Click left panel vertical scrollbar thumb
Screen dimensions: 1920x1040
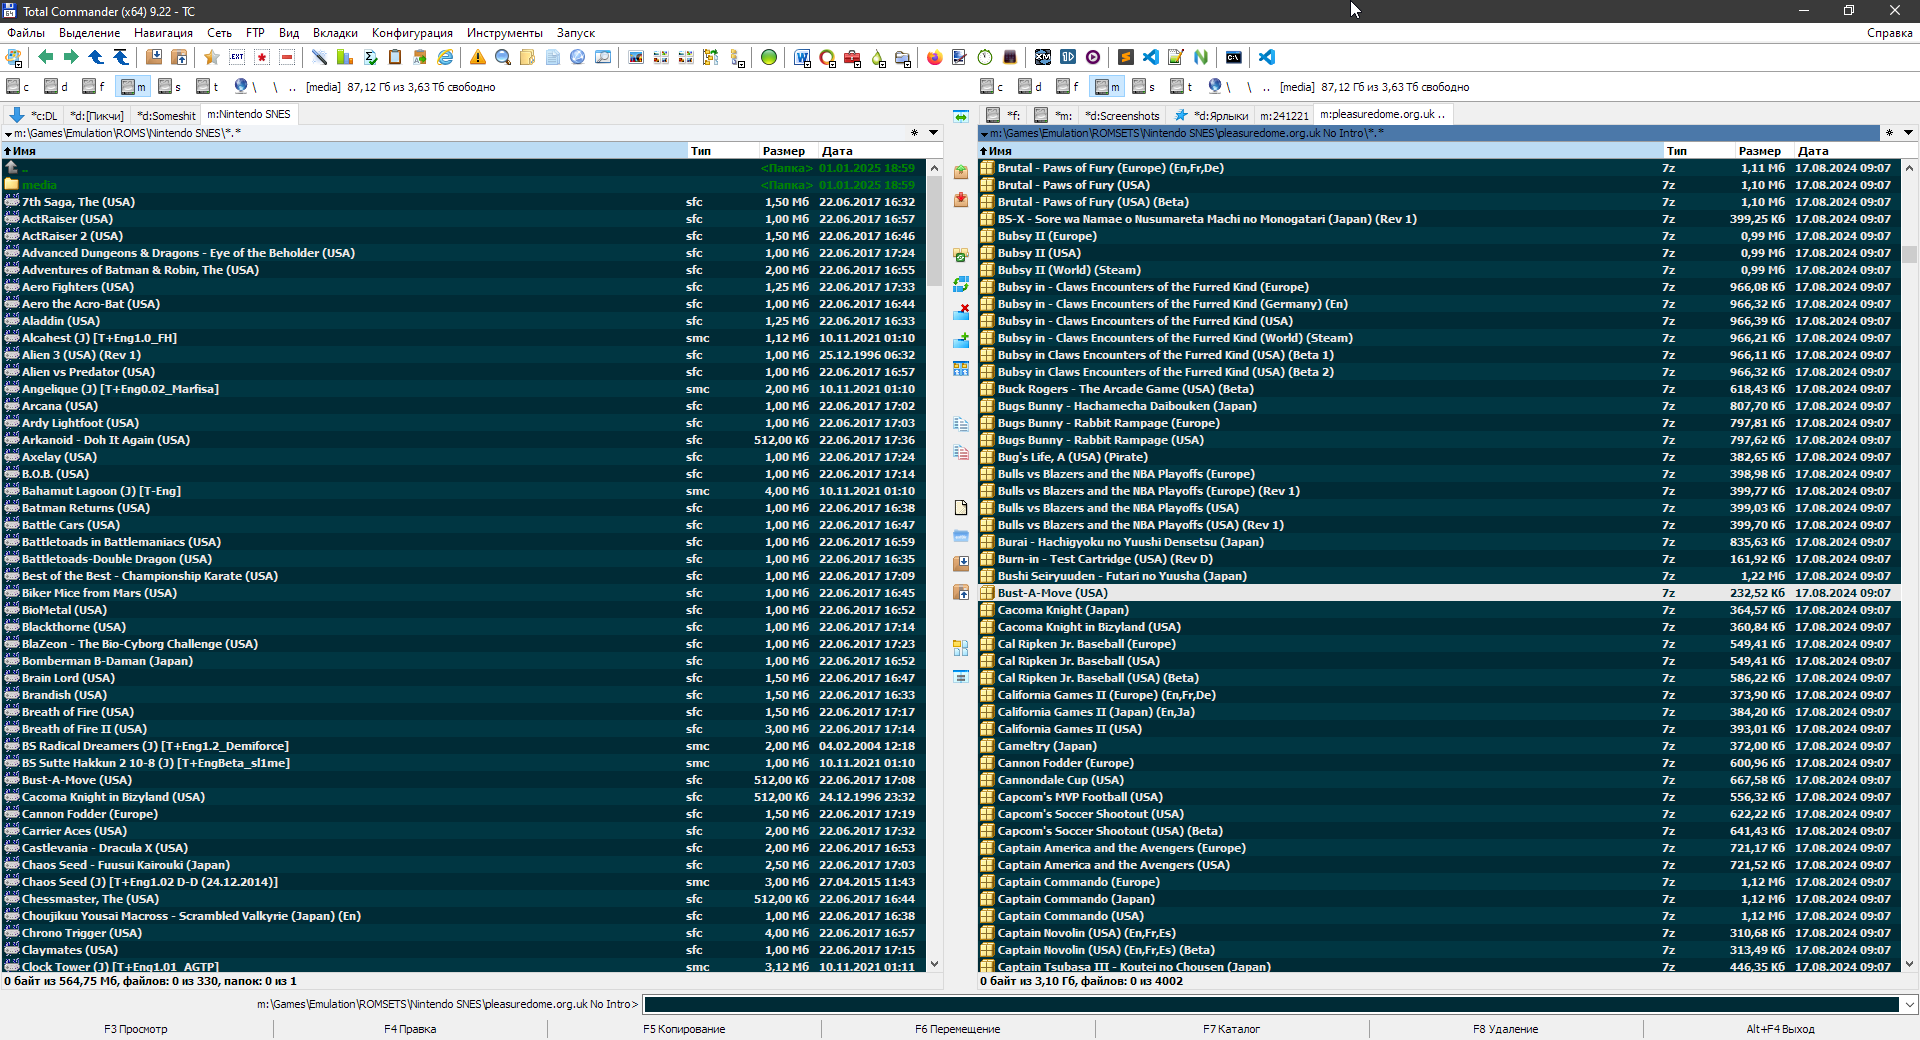pos(935,232)
